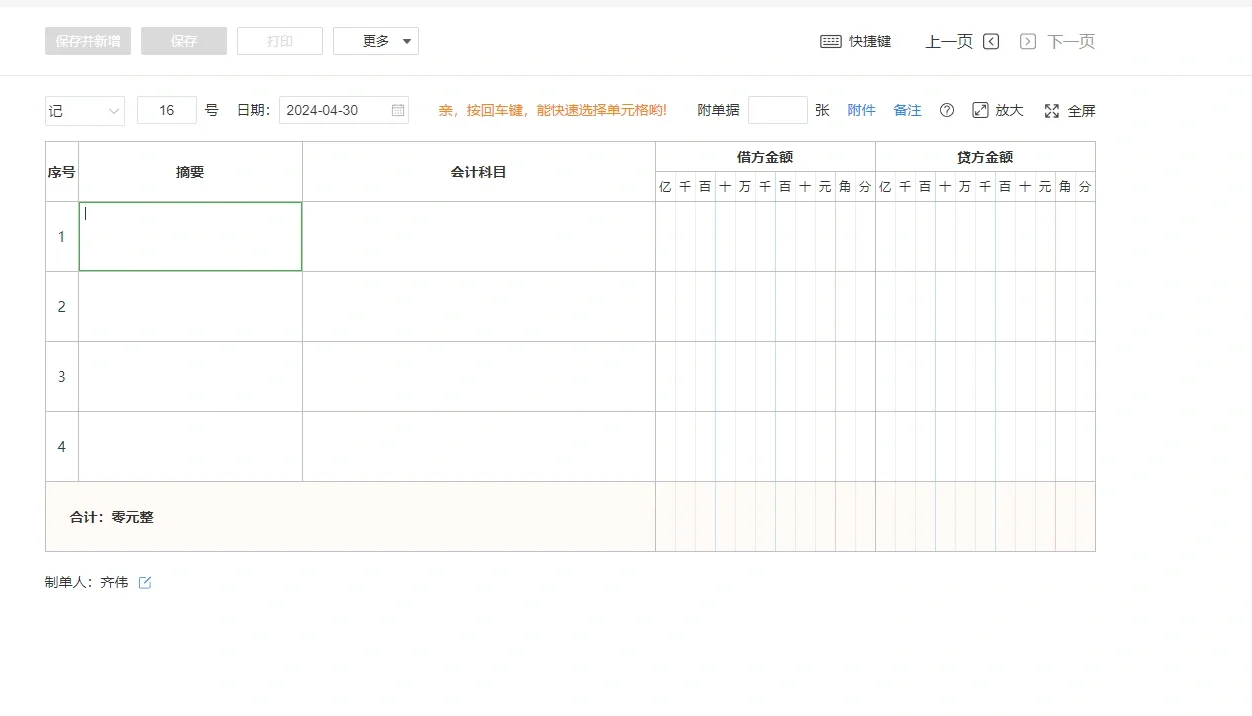1252x716 pixels.
Task: Click the previous page arrow icon
Action: pyautogui.click(x=991, y=41)
